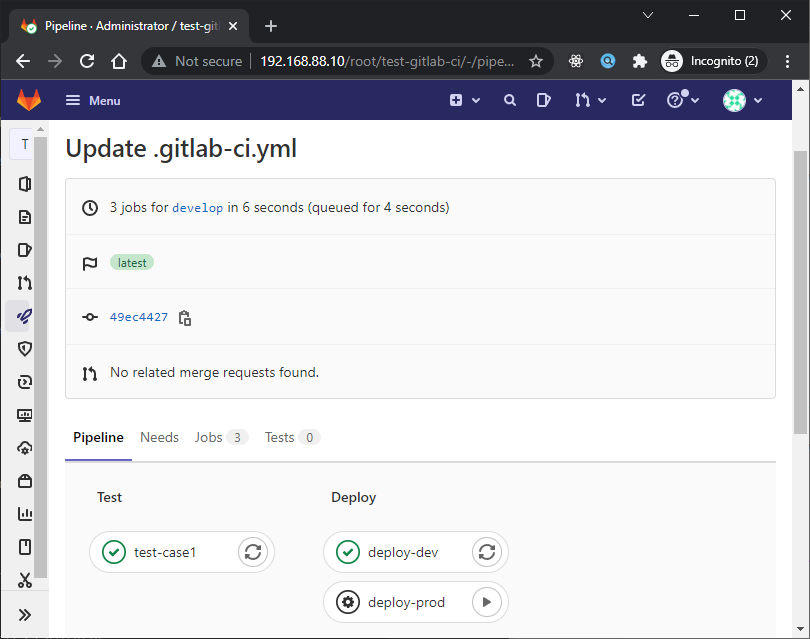Open Packages icon in sidebar

pyautogui.click(x=24, y=481)
